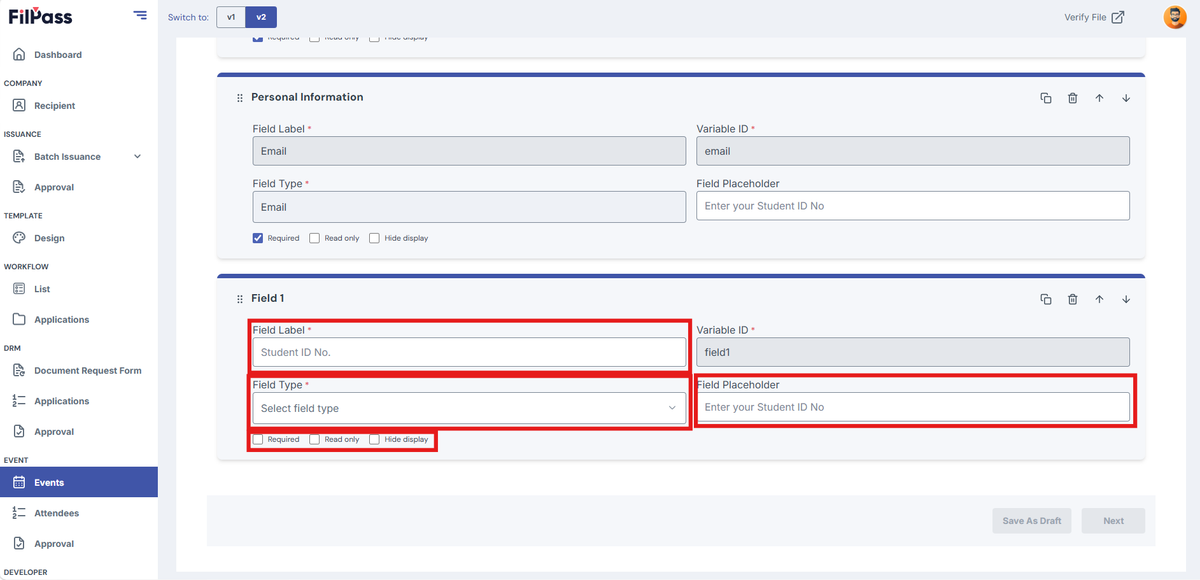Move Field 1 section up
This screenshot has width=1200, height=580.
click(1099, 299)
